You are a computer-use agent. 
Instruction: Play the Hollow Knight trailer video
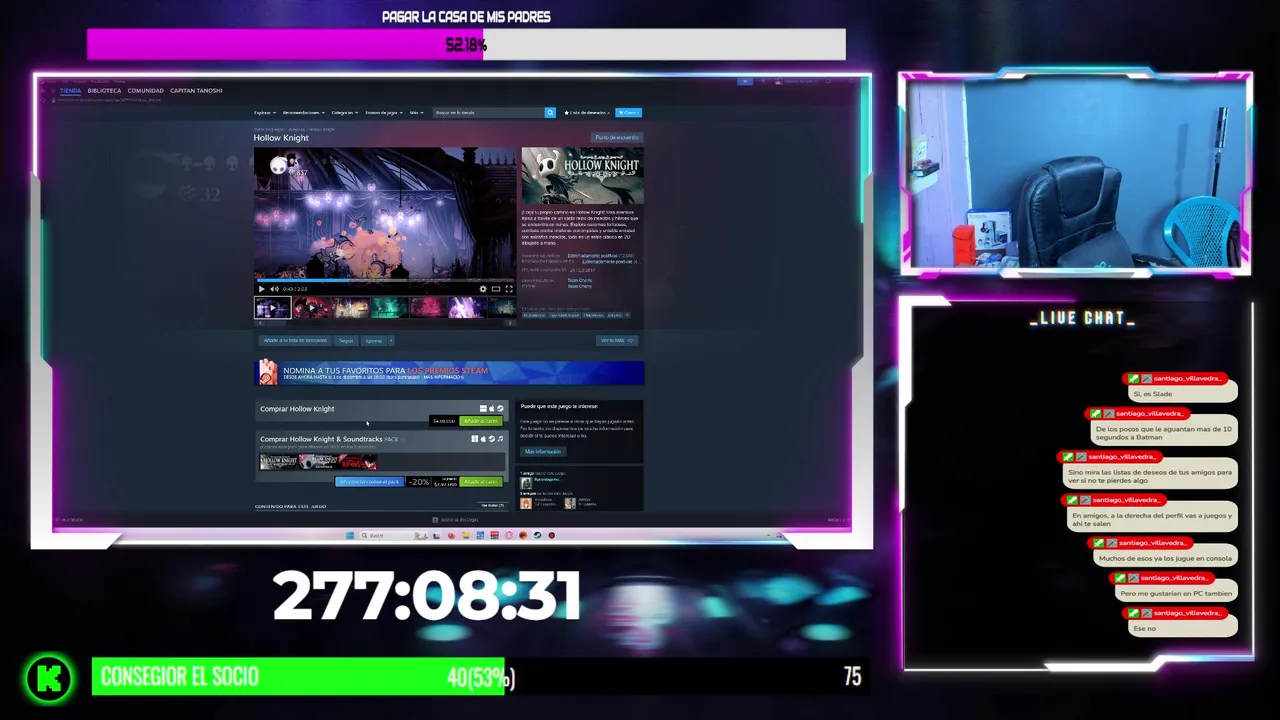pyautogui.click(x=262, y=289)
